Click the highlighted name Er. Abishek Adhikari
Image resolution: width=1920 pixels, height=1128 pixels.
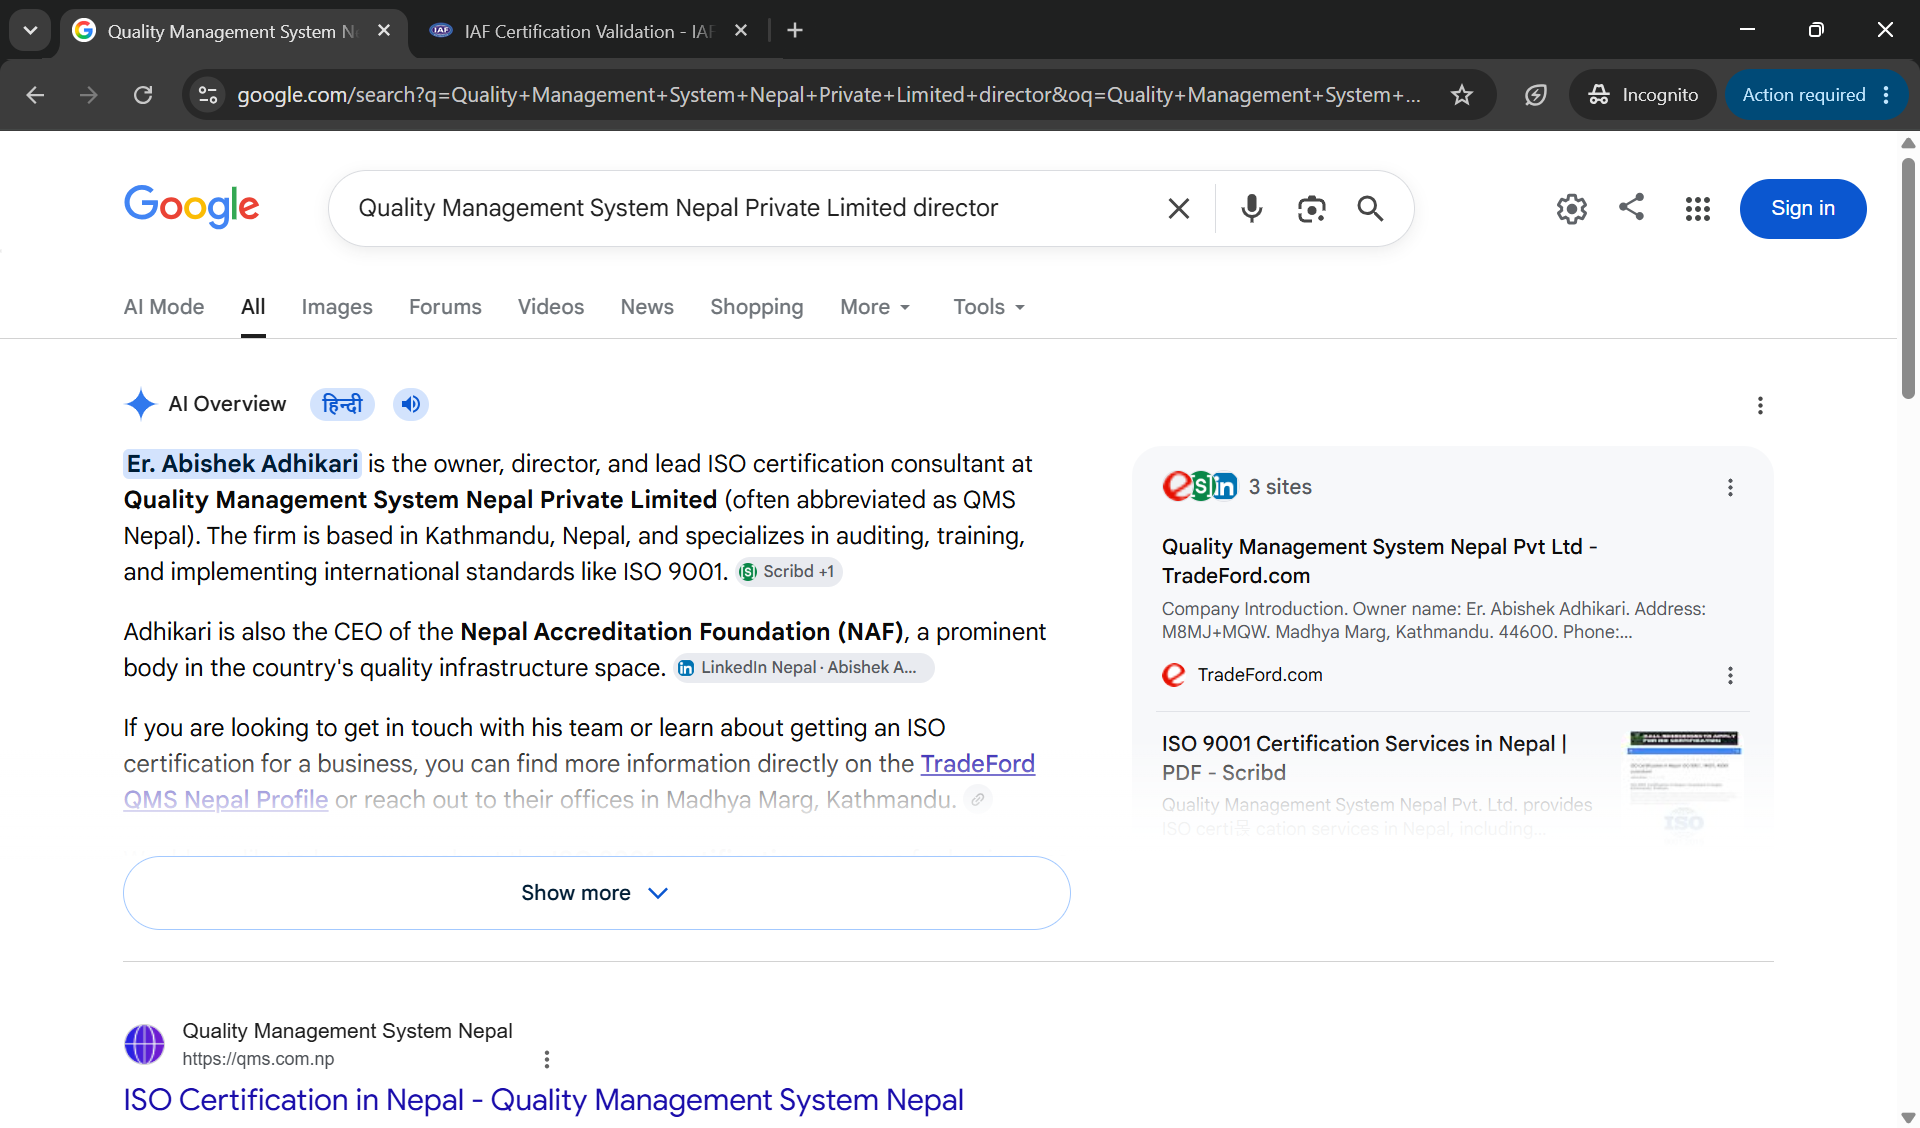click(242, 464)
